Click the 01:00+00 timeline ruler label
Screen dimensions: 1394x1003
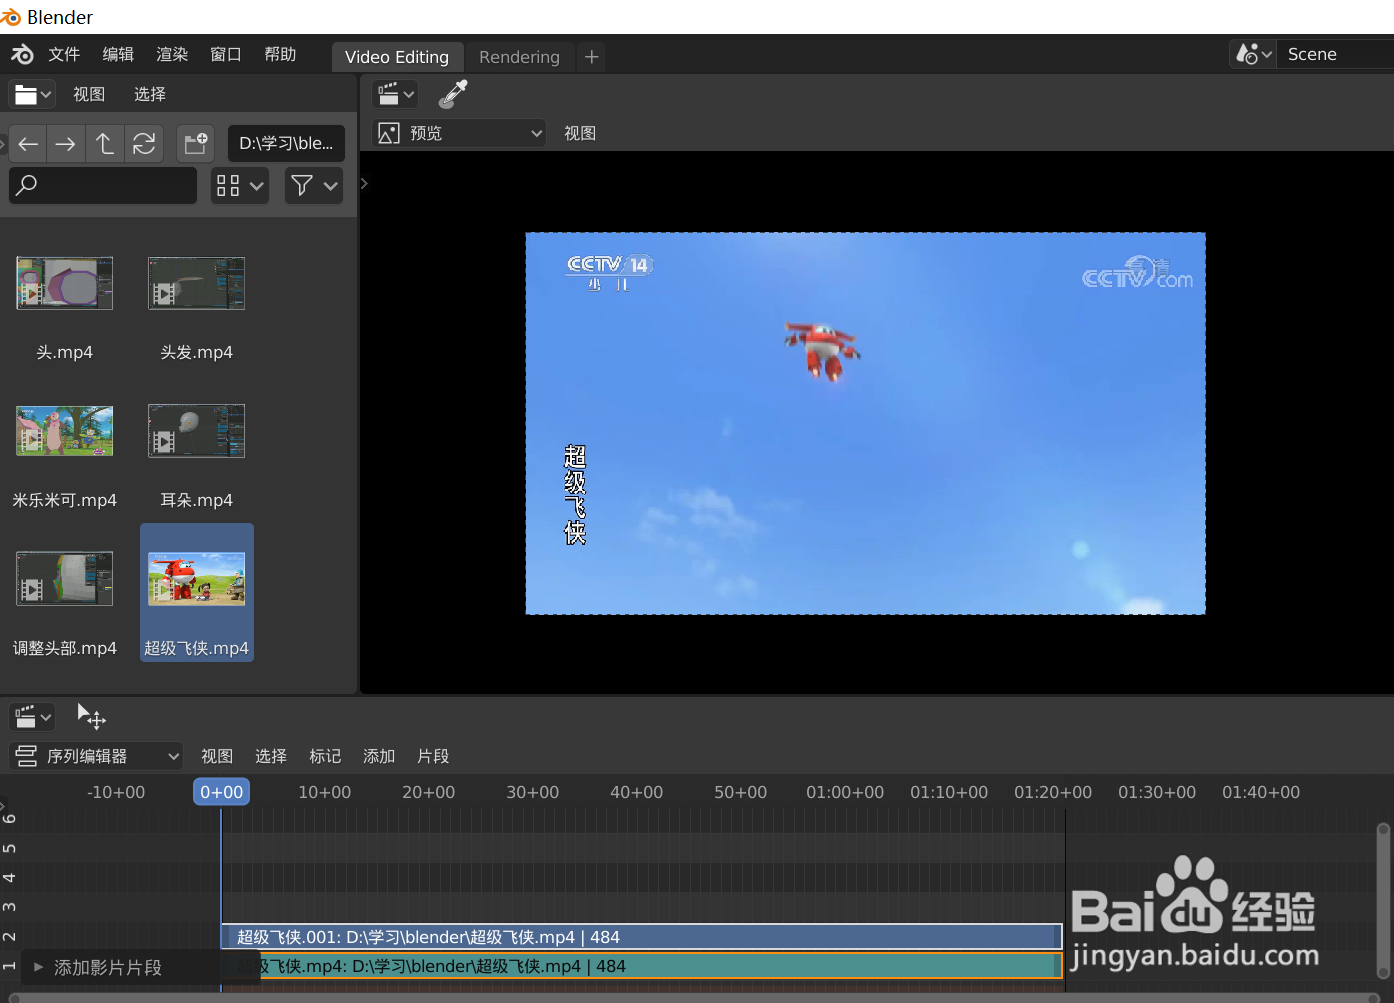(x=845, y=792)
